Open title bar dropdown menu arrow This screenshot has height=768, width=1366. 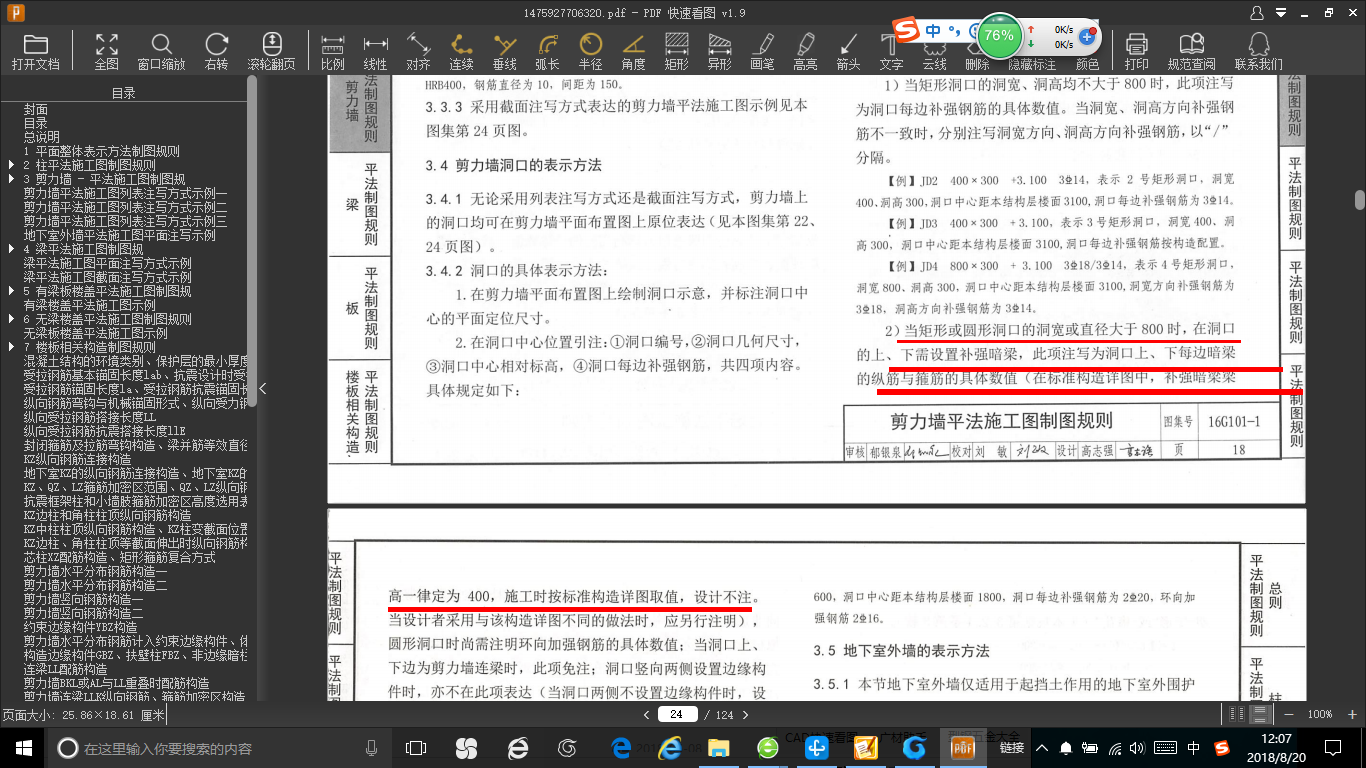click(1281, 12)
